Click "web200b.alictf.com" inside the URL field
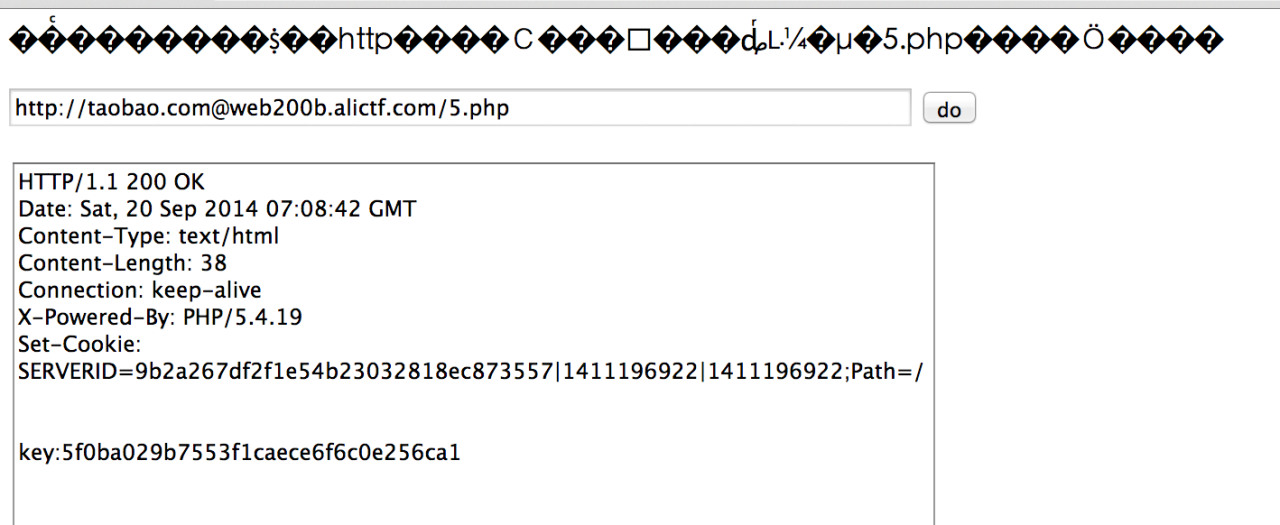1280x525 pixels. [324, 108]
